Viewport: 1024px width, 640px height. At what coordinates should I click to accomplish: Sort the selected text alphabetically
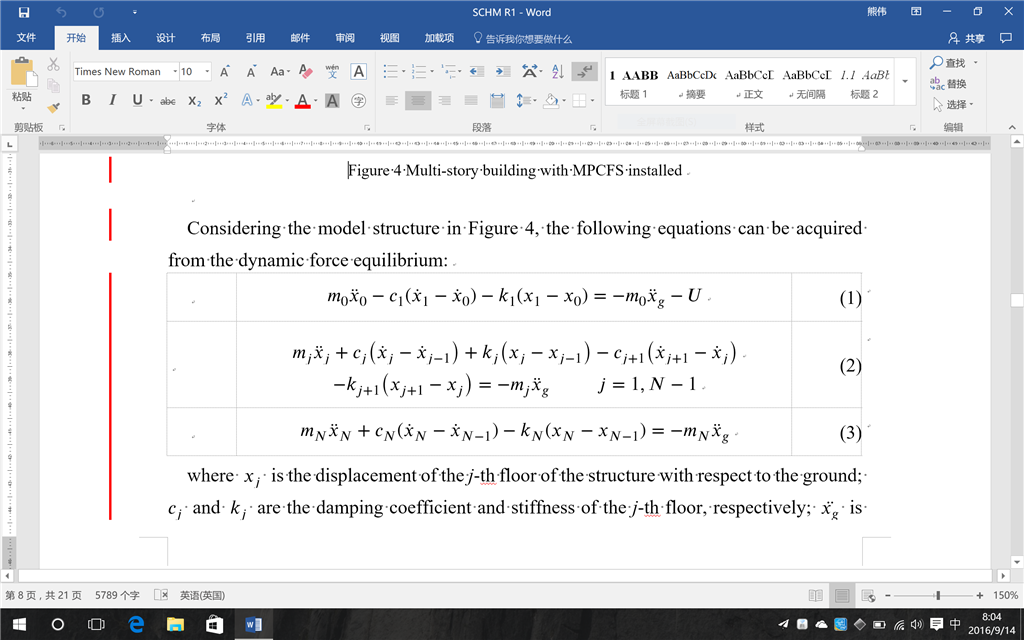558,71
